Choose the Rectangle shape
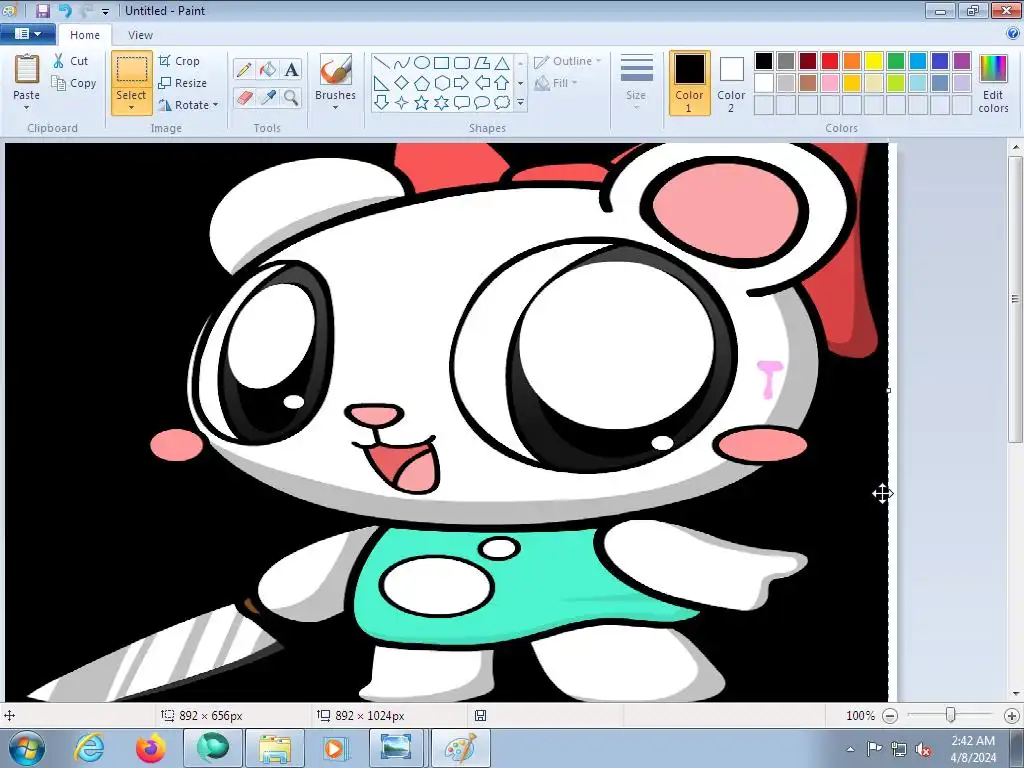 (x=442, y=63)
